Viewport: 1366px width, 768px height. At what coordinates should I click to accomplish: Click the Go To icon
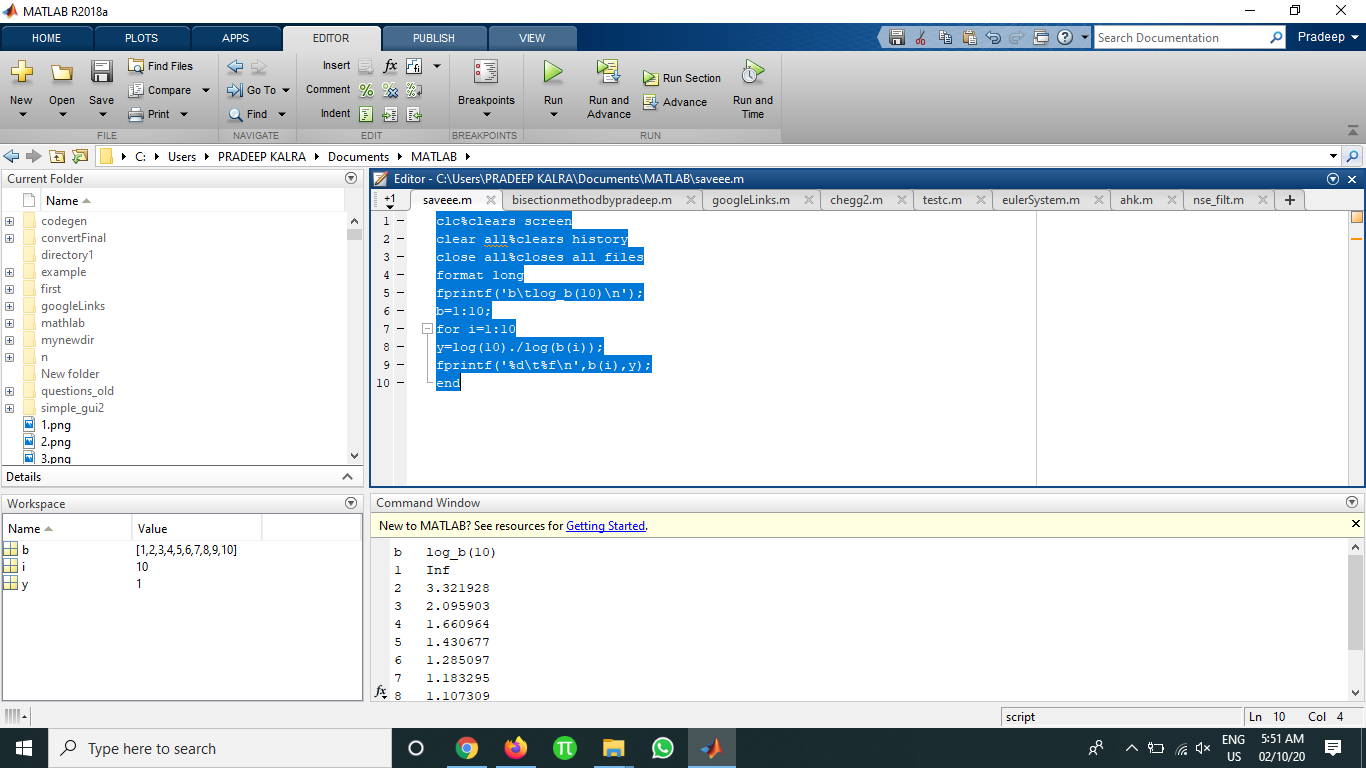click(x=236, y=90)
